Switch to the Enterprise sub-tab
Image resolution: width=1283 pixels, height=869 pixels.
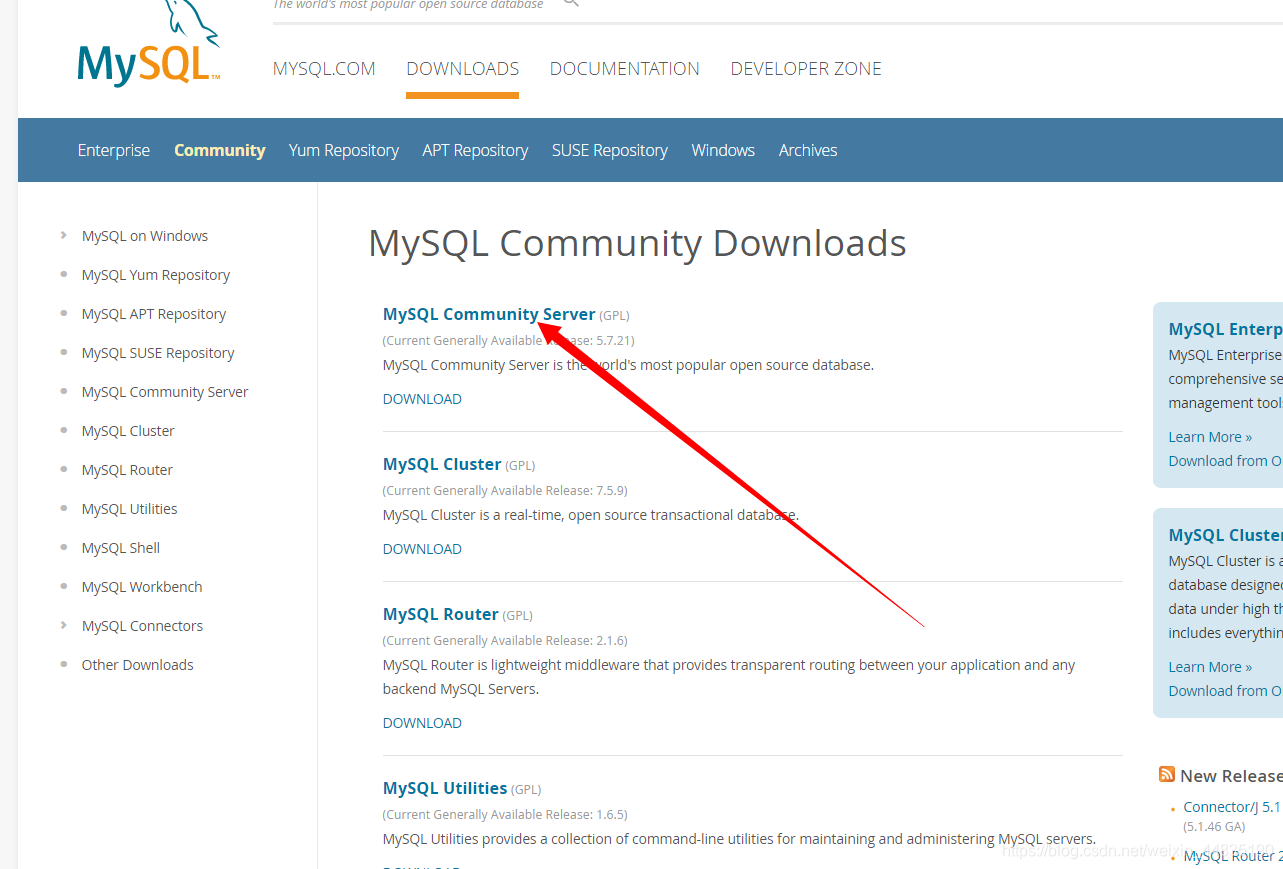(x=114, y=150)
